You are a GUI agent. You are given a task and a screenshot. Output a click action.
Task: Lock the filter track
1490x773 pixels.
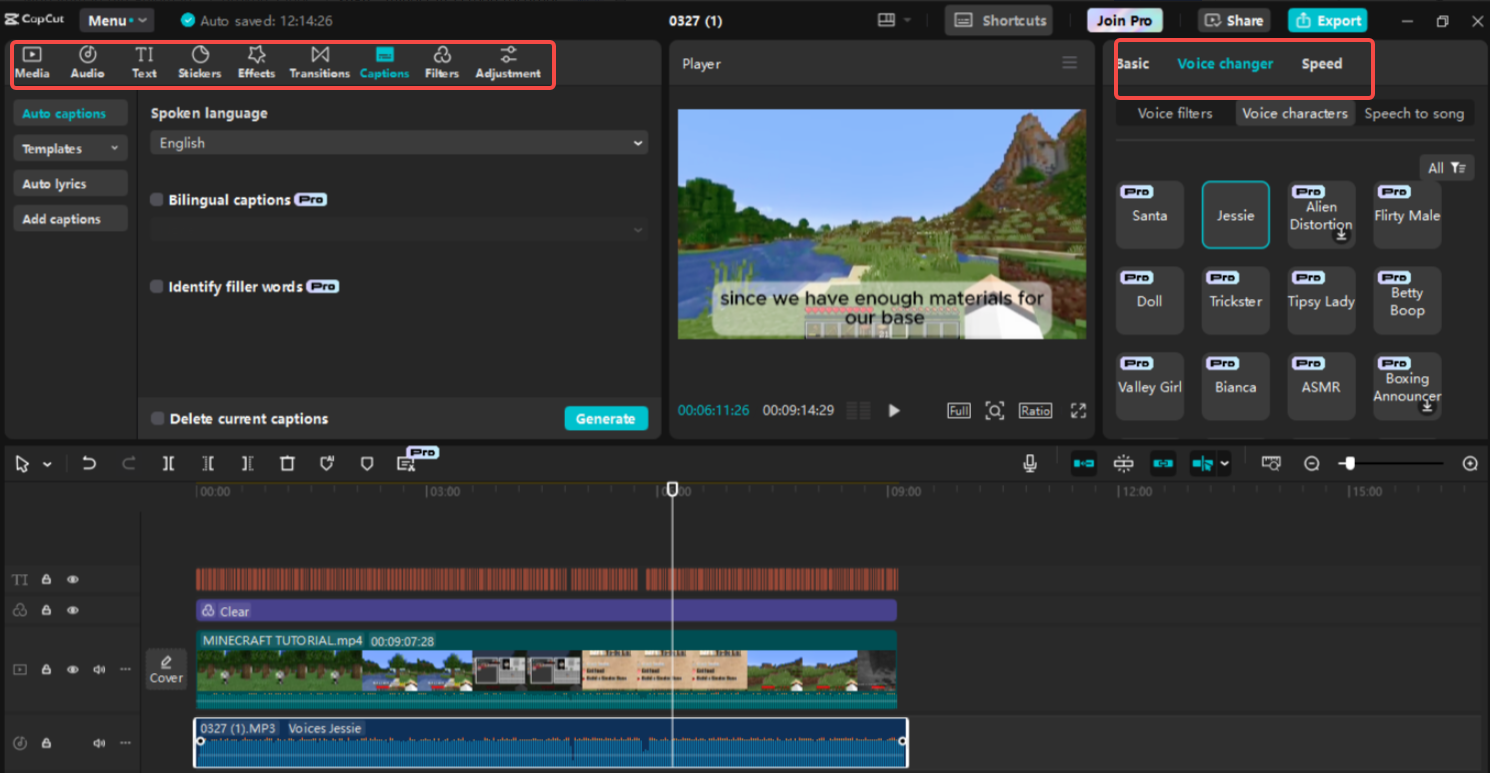pos(46,611)
